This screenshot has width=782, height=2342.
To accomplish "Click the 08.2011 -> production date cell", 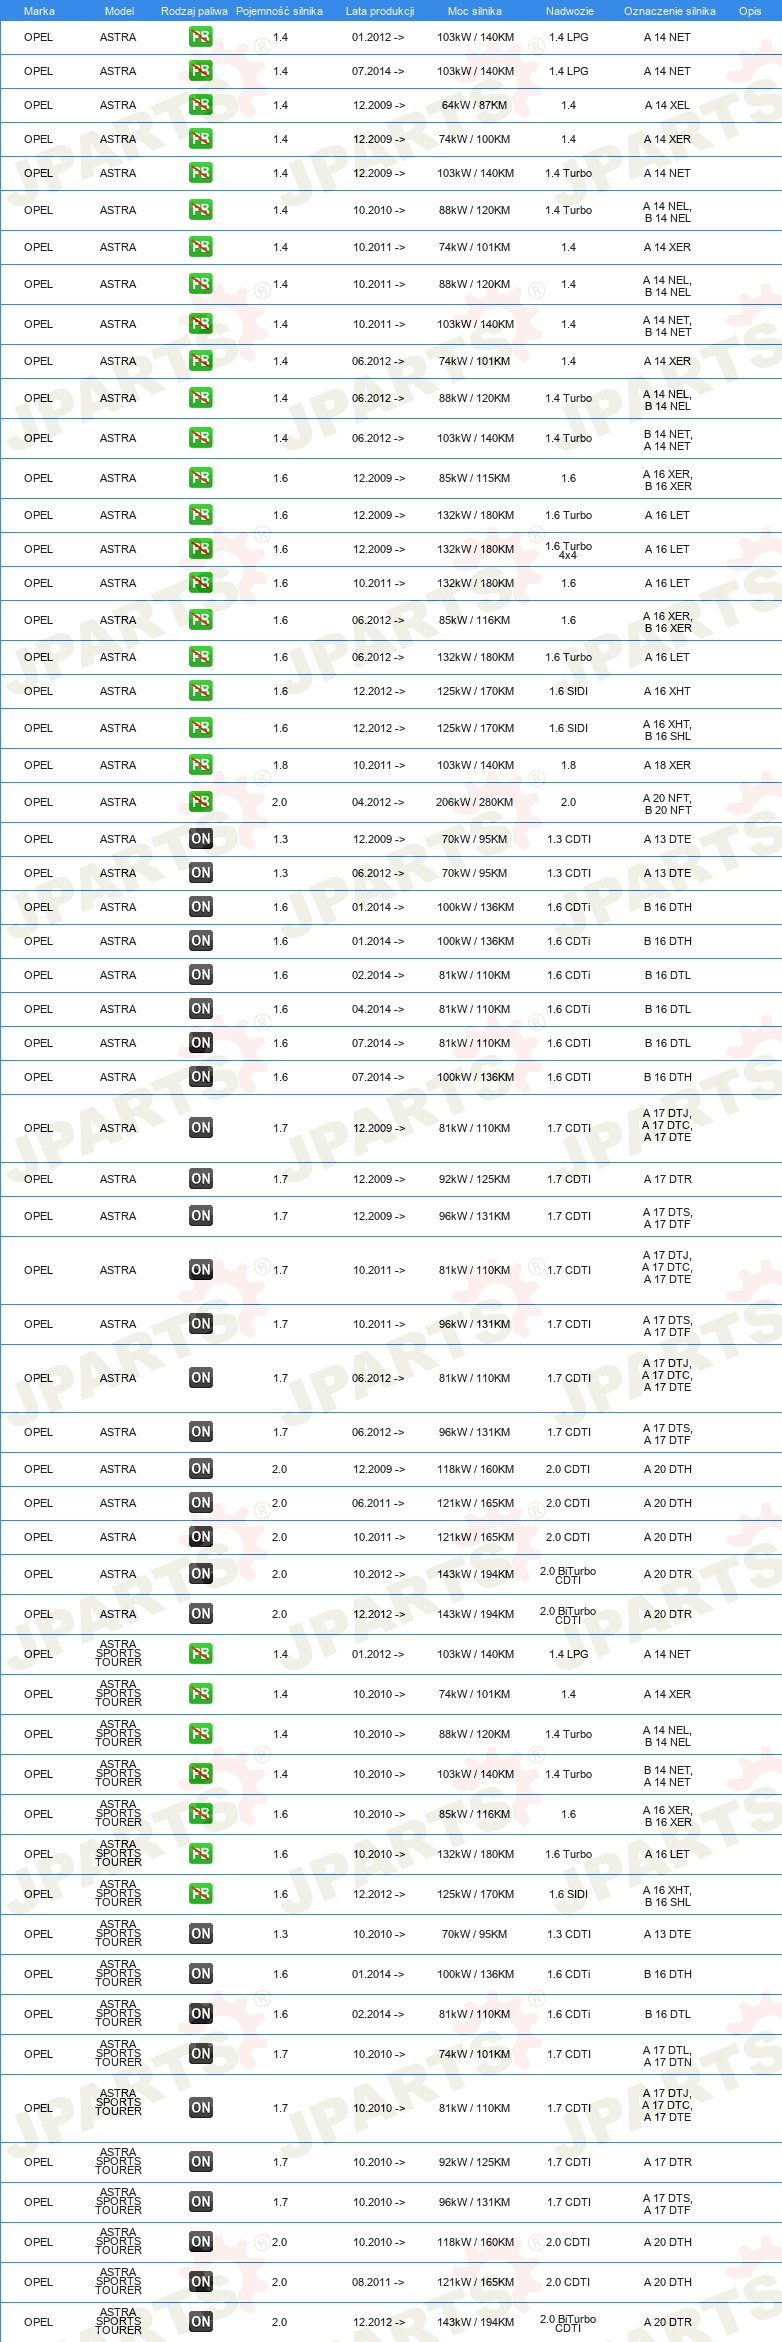I will tap(378, 2282).
